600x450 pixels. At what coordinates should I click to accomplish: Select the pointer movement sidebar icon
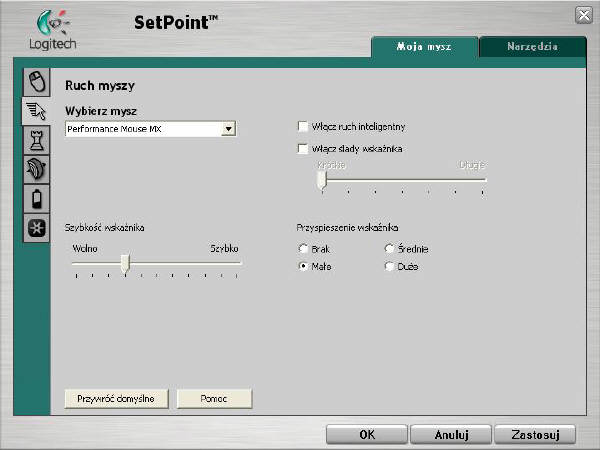[x=36, y=111]
